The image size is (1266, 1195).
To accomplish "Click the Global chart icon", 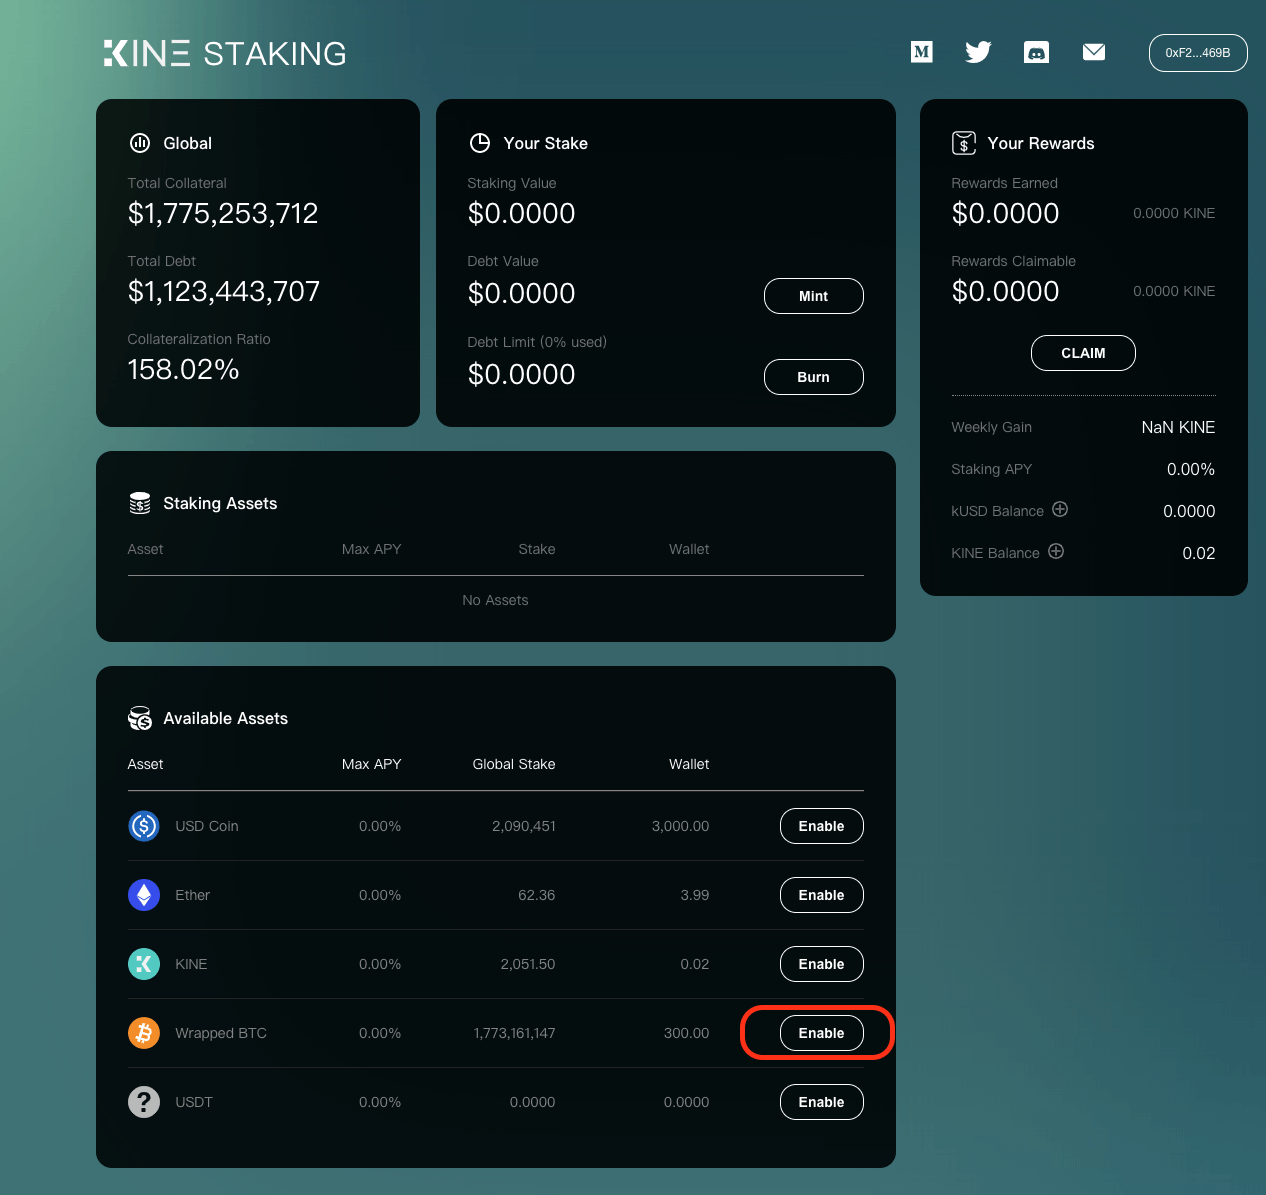I will coord(140,143).
